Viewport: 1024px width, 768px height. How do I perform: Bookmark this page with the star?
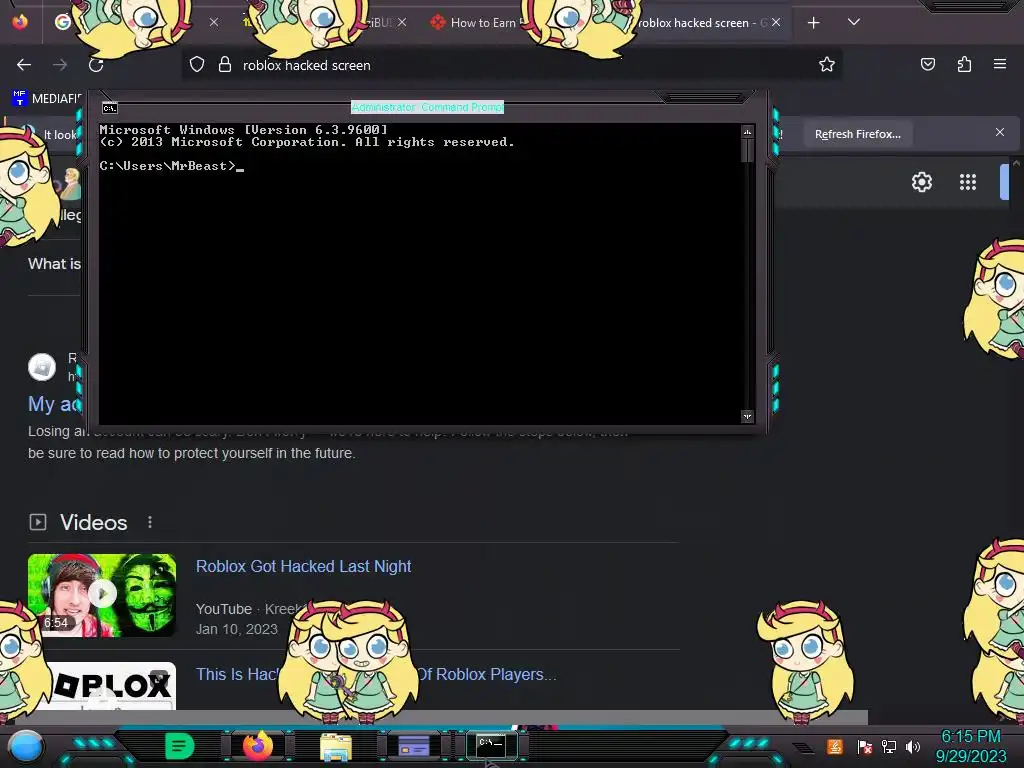[x=827, y=64]
